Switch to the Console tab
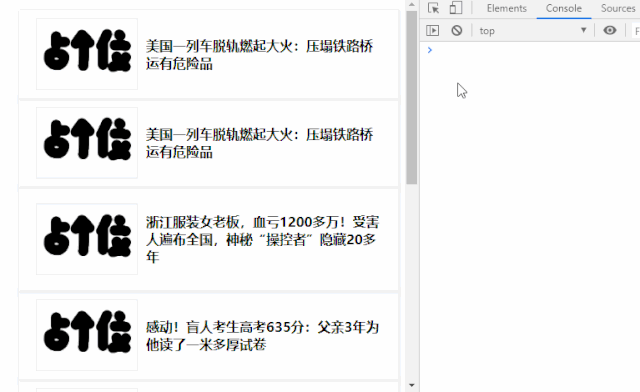The width and height of the screenshot is (640, 392). [x=564, y=9]
